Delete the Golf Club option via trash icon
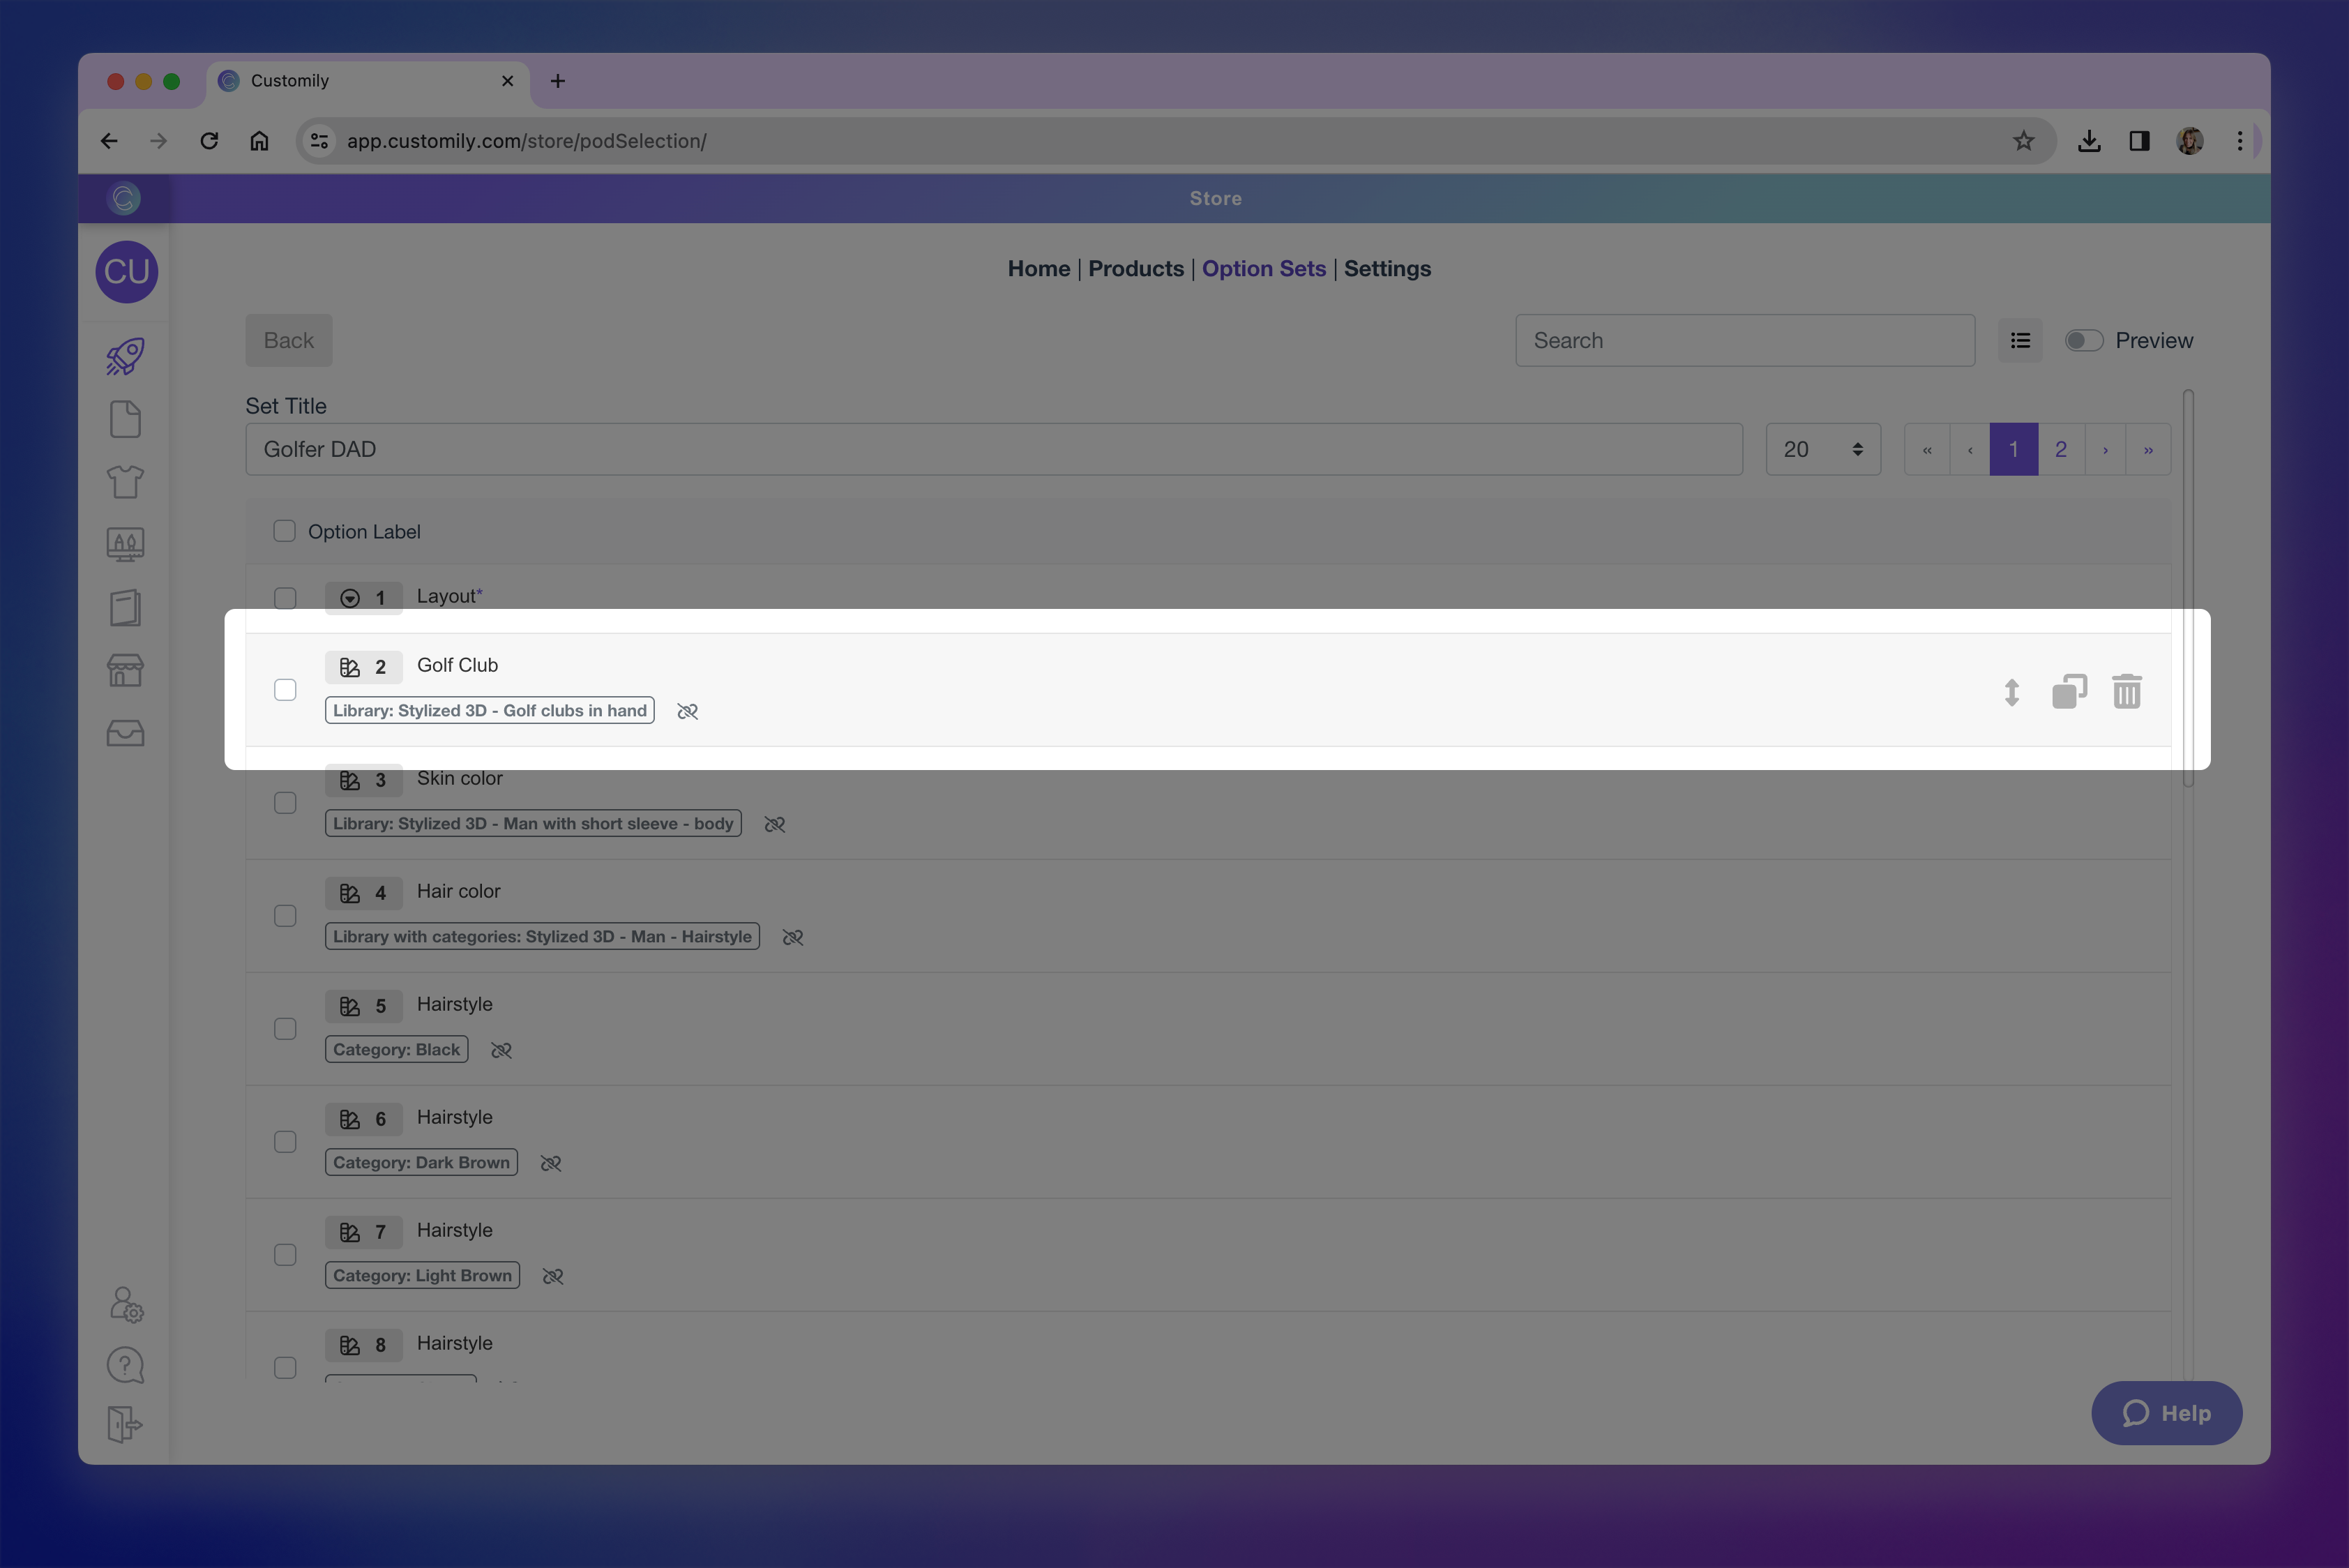 (x=2128, y=690)
